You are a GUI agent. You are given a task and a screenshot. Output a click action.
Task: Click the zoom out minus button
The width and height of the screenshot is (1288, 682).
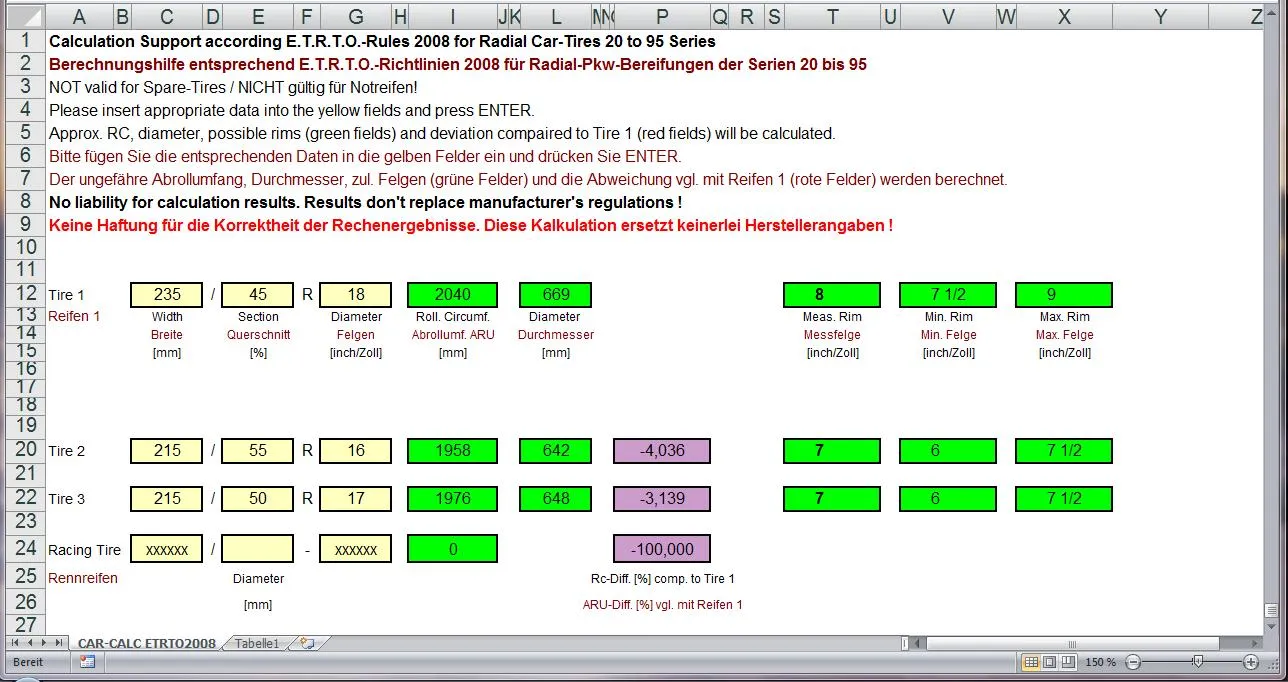1133,662
